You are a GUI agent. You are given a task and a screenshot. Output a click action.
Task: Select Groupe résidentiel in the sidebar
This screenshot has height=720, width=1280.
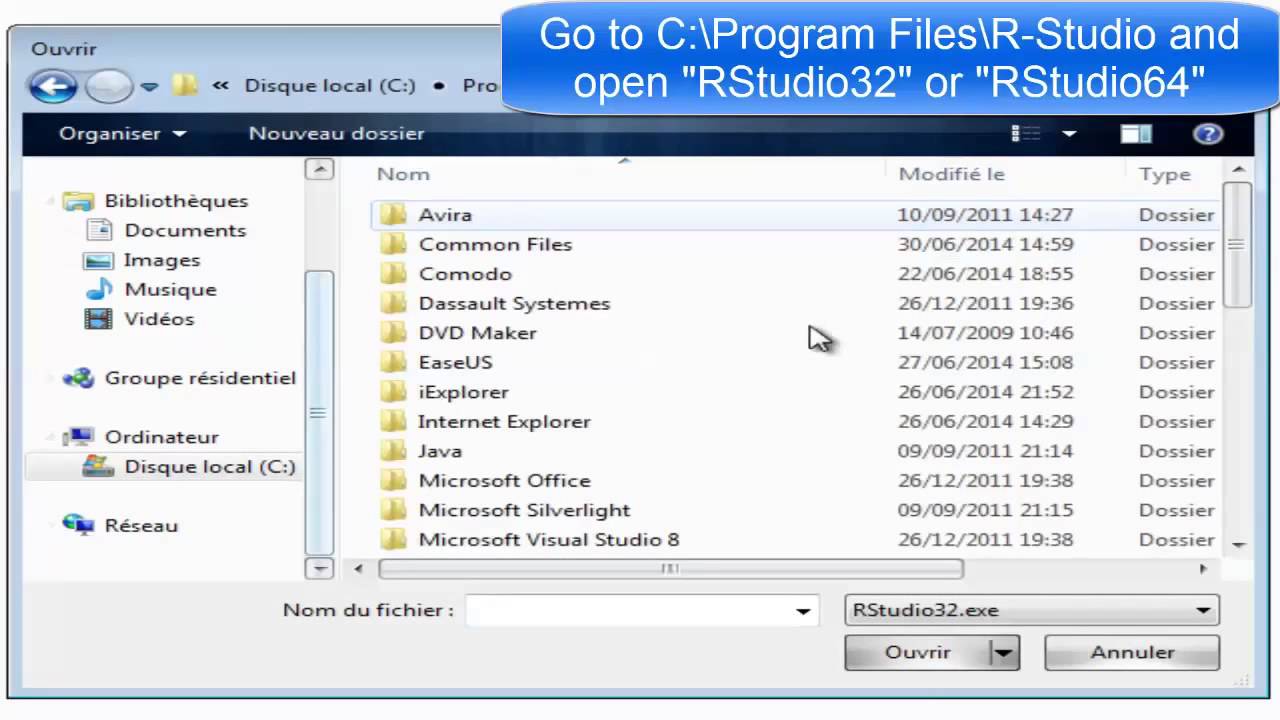click(x=200, y=378)
